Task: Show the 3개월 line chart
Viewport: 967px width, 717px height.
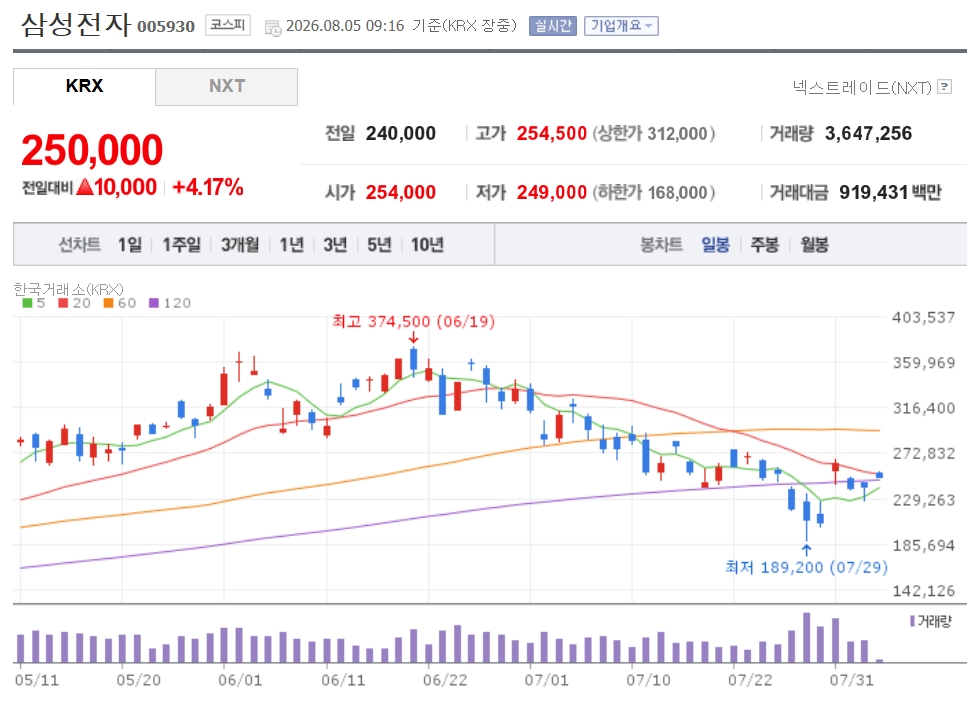Action: tap(240, 245)
